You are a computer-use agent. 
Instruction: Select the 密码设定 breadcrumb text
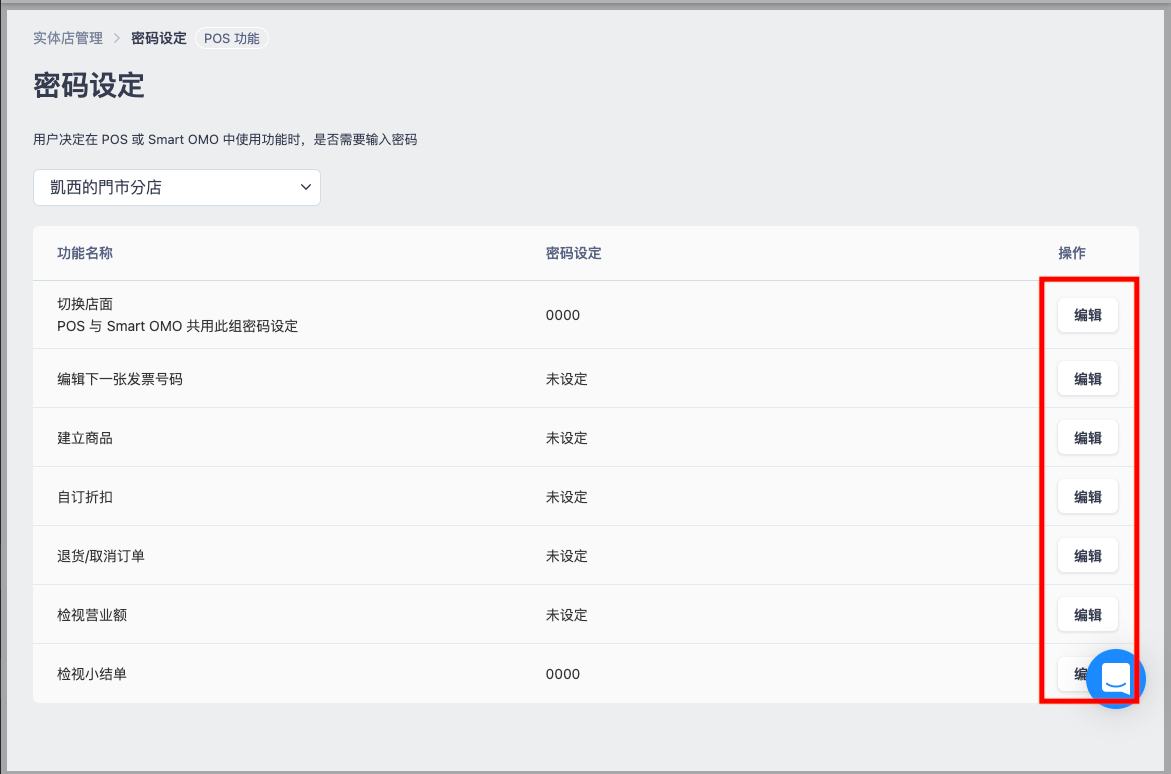coord(159,38)
